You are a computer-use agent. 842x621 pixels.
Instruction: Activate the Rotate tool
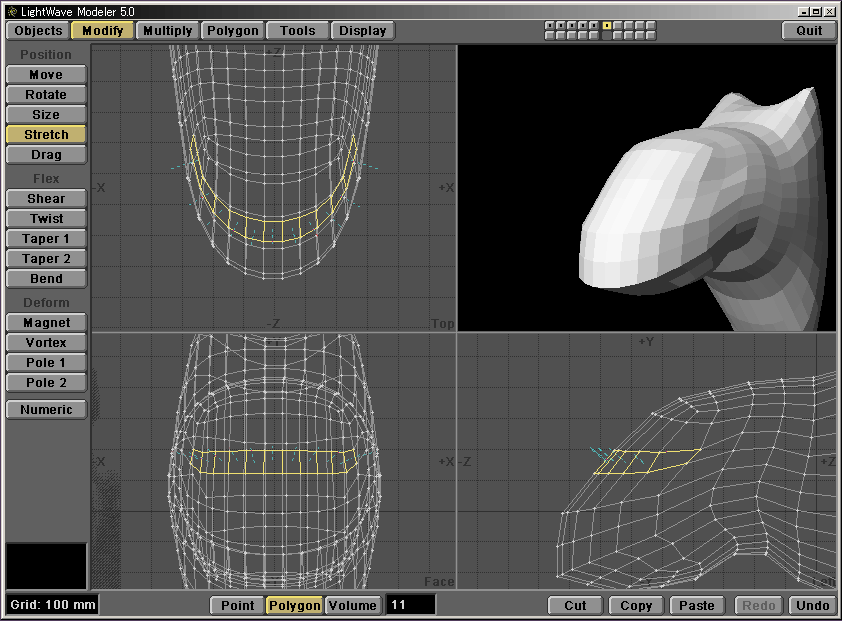coord(46,95)
